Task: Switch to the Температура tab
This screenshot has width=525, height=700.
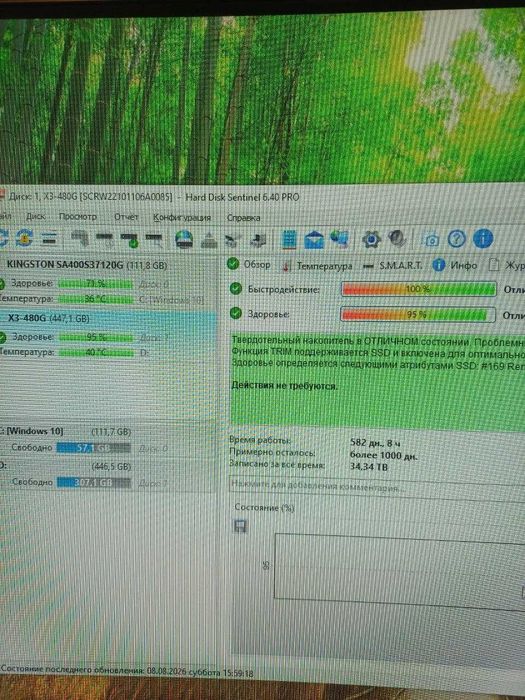Action: 317,267
